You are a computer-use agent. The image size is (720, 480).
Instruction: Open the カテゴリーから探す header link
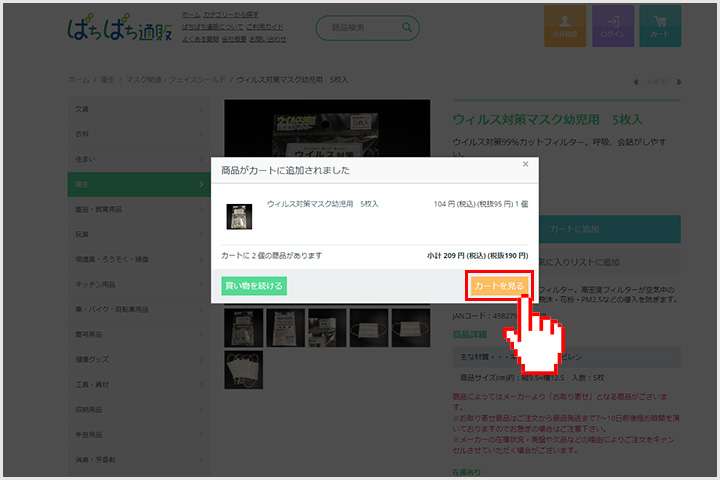click(x=231, y=15)
